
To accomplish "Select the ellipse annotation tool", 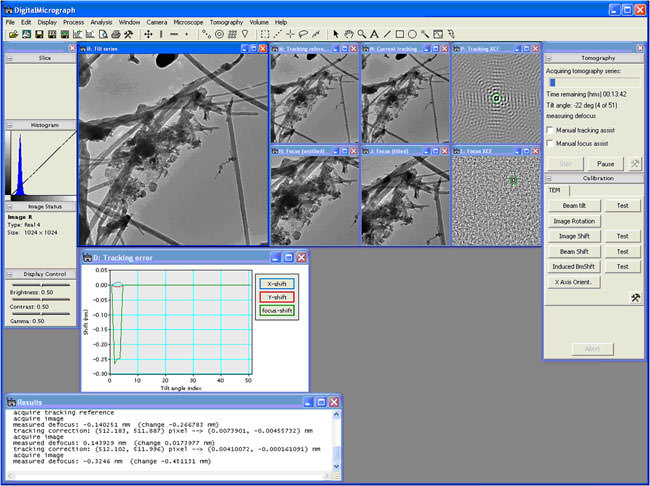I will (412, 34).
